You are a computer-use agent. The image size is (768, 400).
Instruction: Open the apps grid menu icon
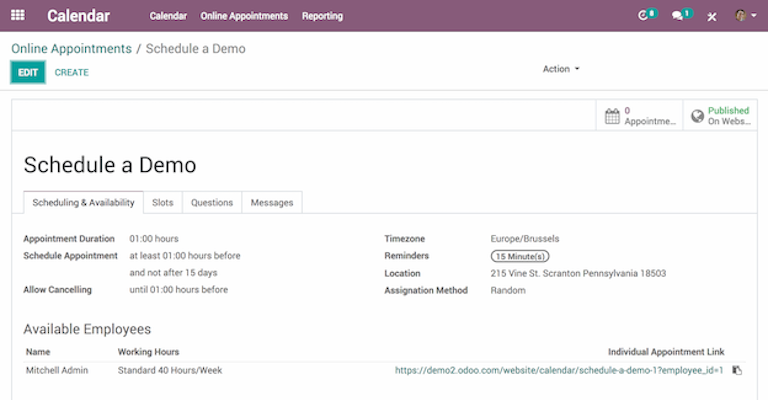tap(18, 15)
